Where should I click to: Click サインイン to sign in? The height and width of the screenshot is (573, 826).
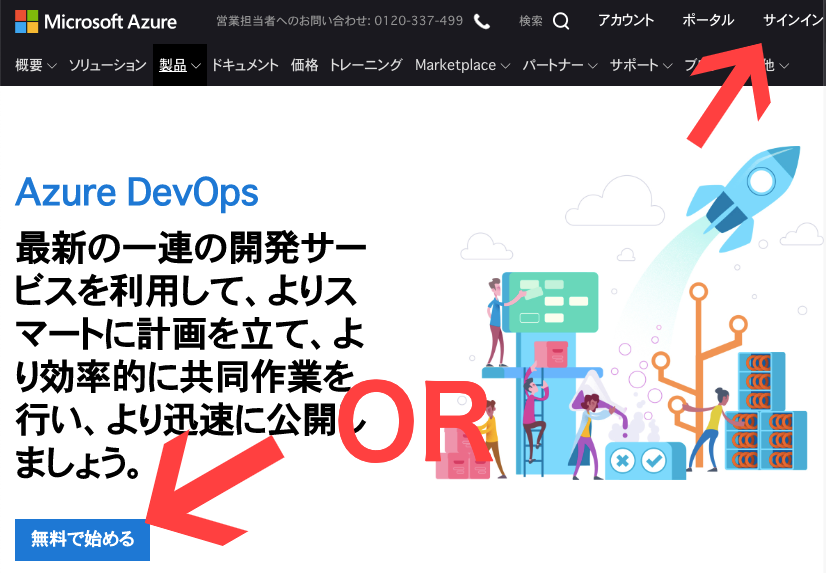point(793,21)
